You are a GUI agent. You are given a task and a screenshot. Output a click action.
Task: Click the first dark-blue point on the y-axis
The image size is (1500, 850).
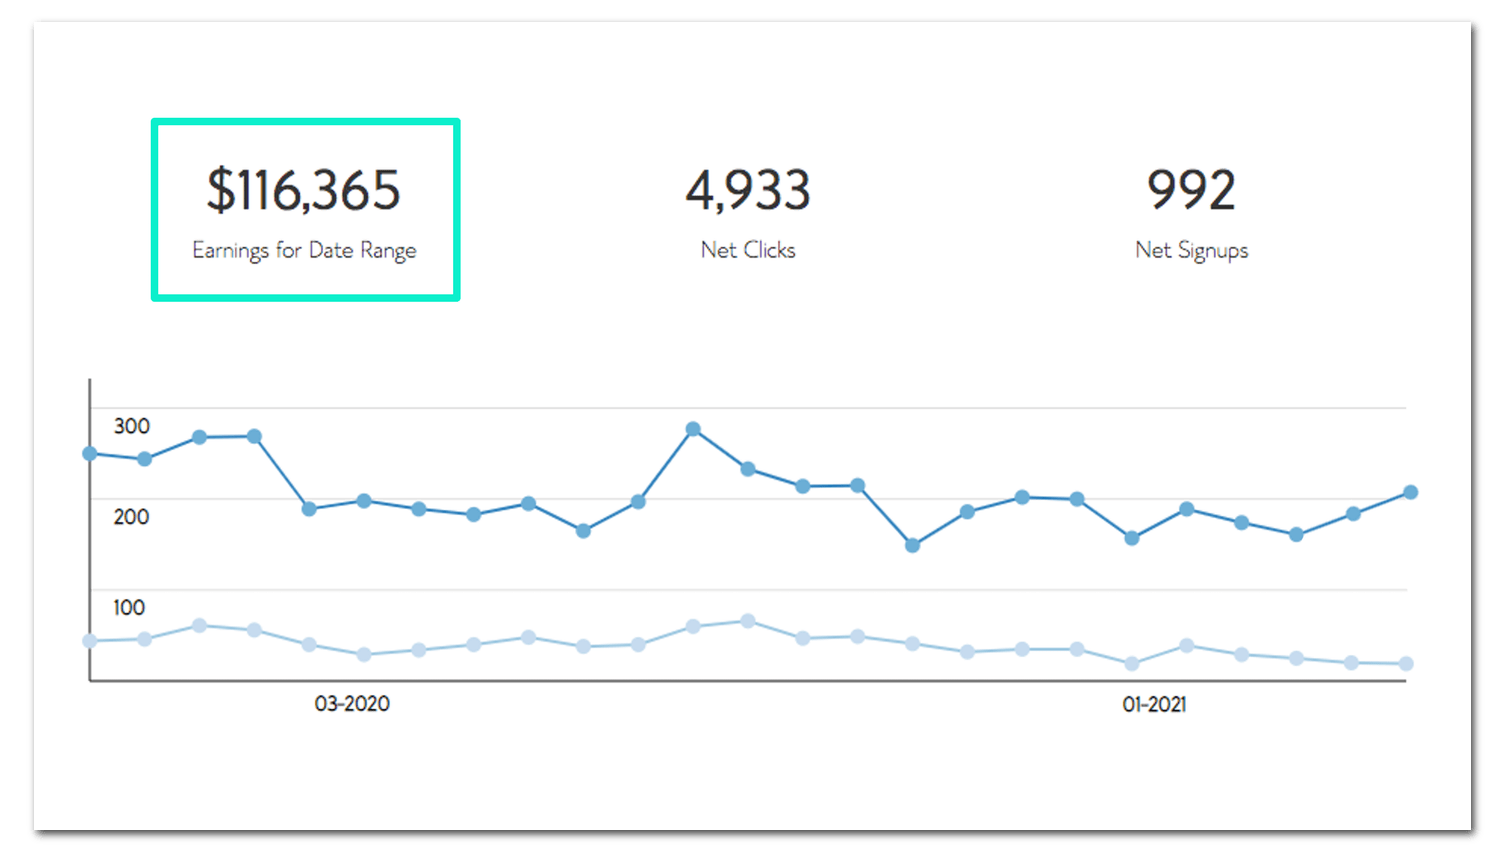click(x=90, y=454)
